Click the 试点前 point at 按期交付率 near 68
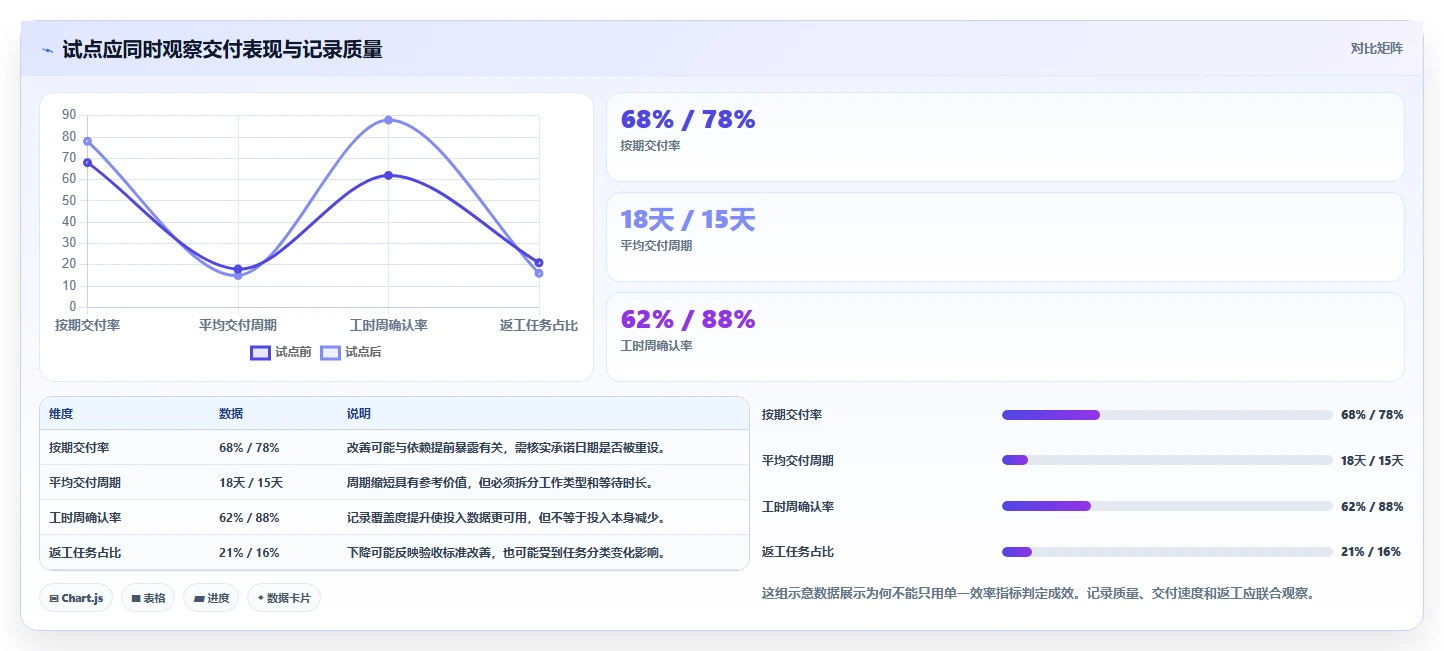This screenshot has width=1444, height=651. pos(87,163)
